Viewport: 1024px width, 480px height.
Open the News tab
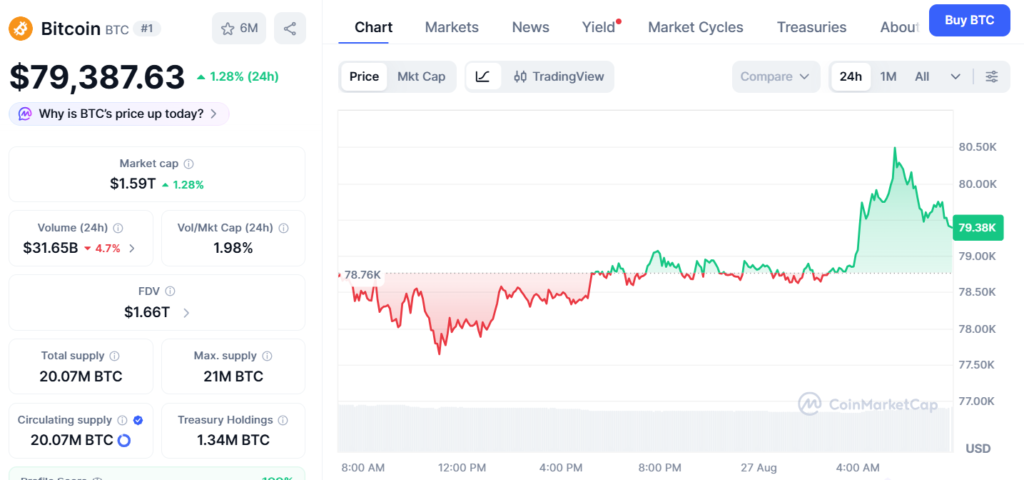pyautogui.click(x=530, y=27)
